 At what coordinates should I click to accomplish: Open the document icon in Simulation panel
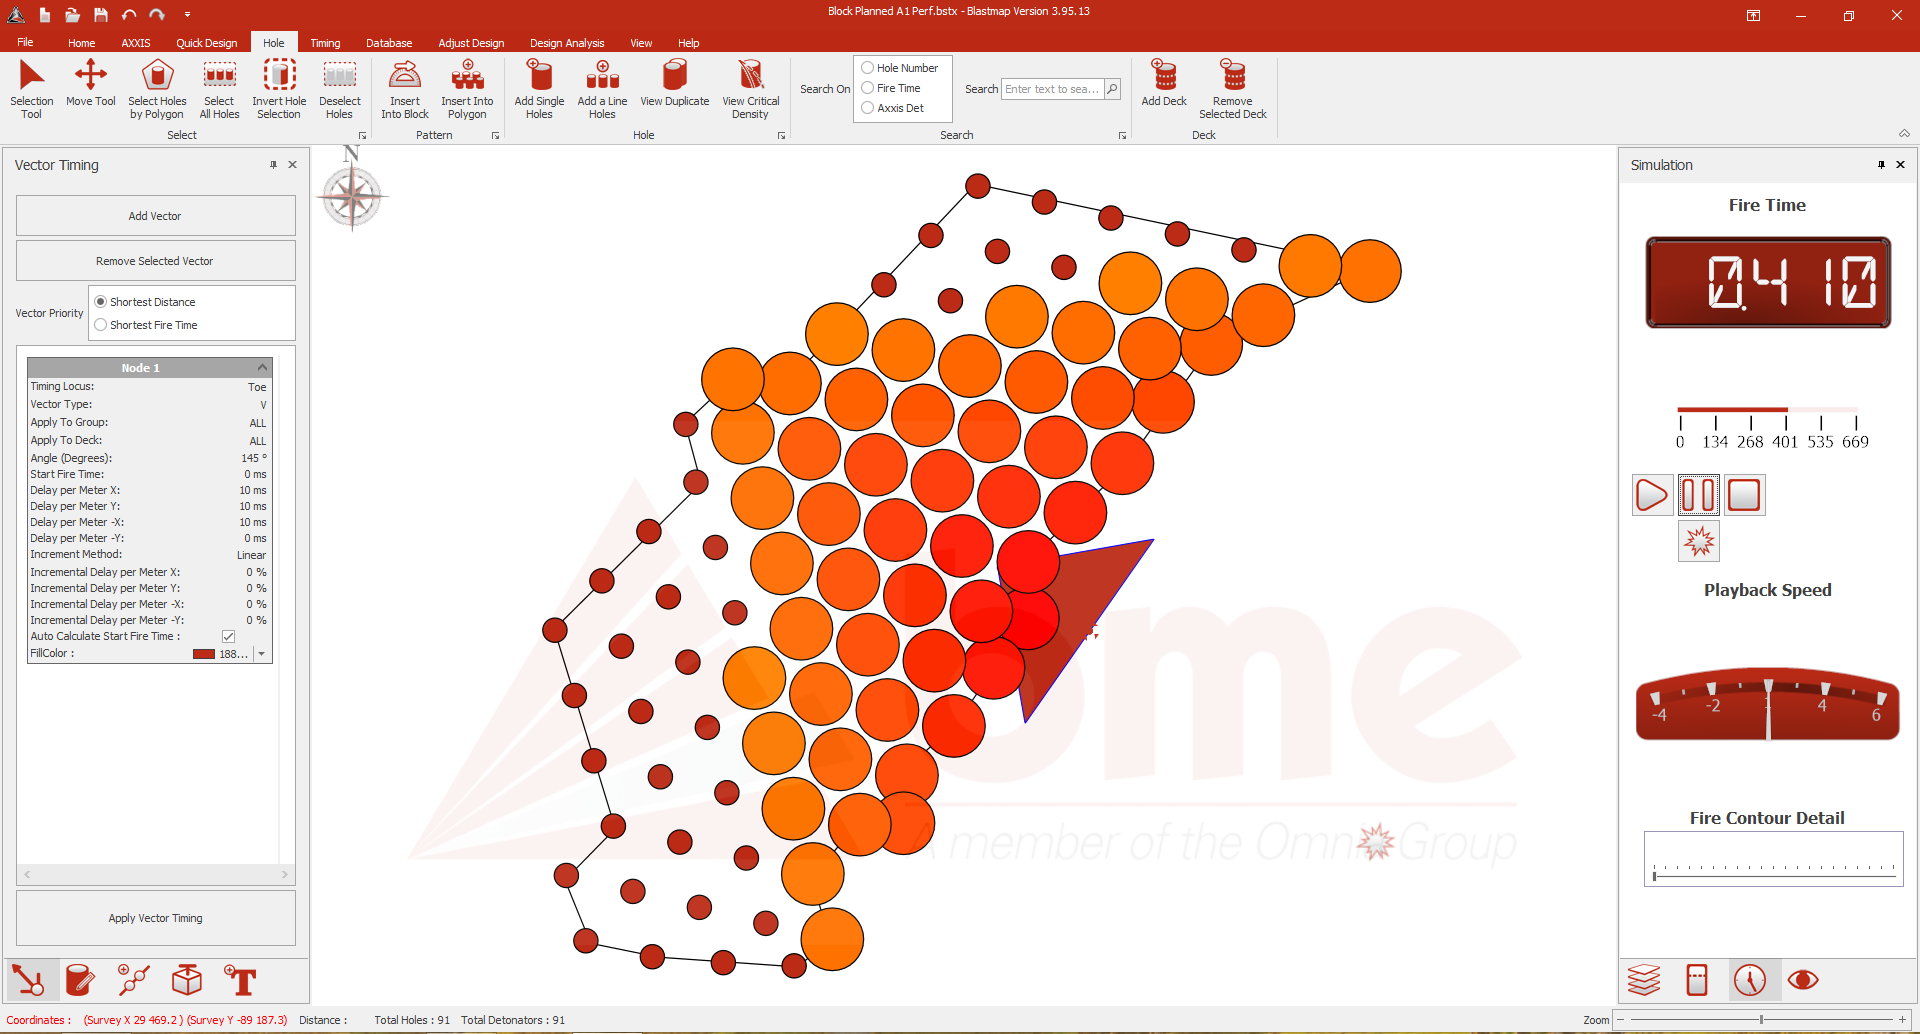click(x=1697, y=980)
